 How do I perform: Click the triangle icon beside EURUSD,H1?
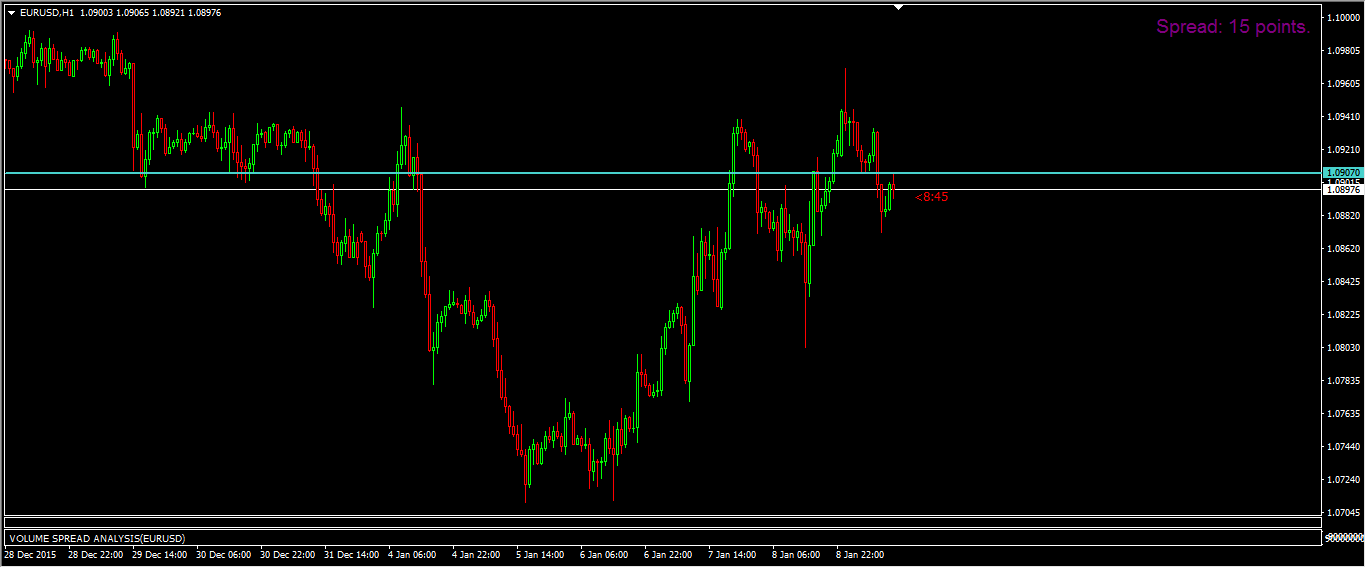coord(12,13)
